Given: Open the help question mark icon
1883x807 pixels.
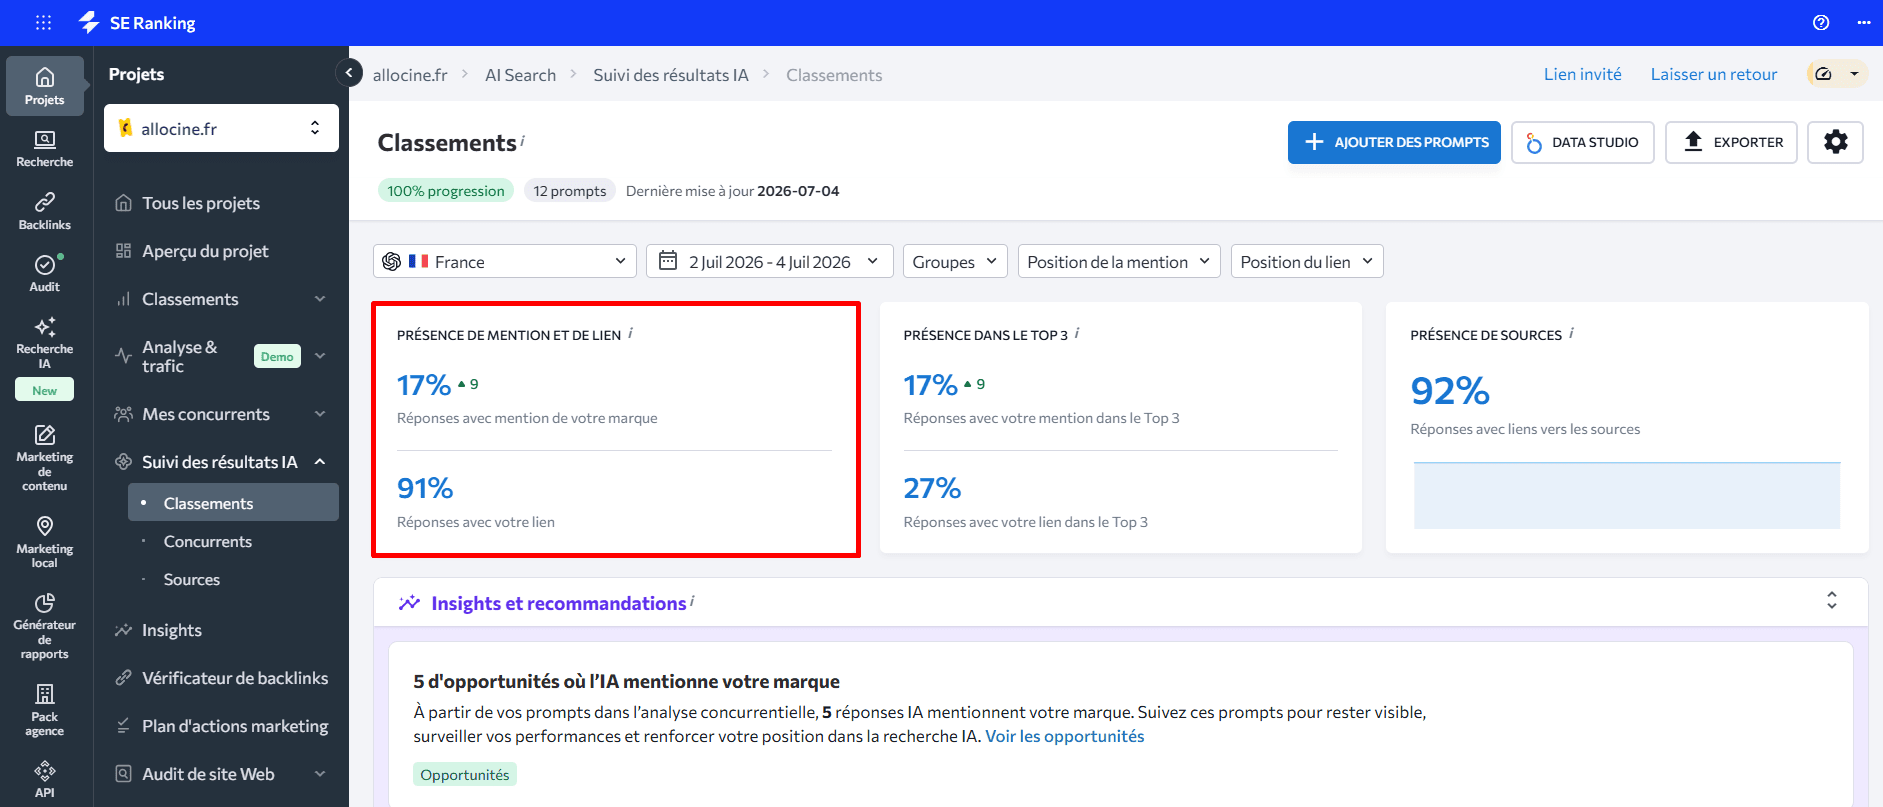Looking at the screenshot, I should coord(1821,22).
